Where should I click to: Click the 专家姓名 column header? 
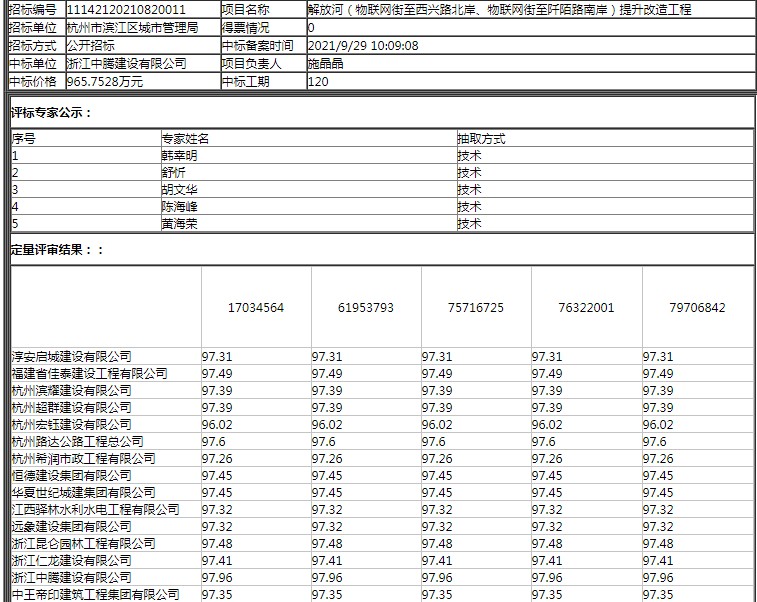pos(185,139)
